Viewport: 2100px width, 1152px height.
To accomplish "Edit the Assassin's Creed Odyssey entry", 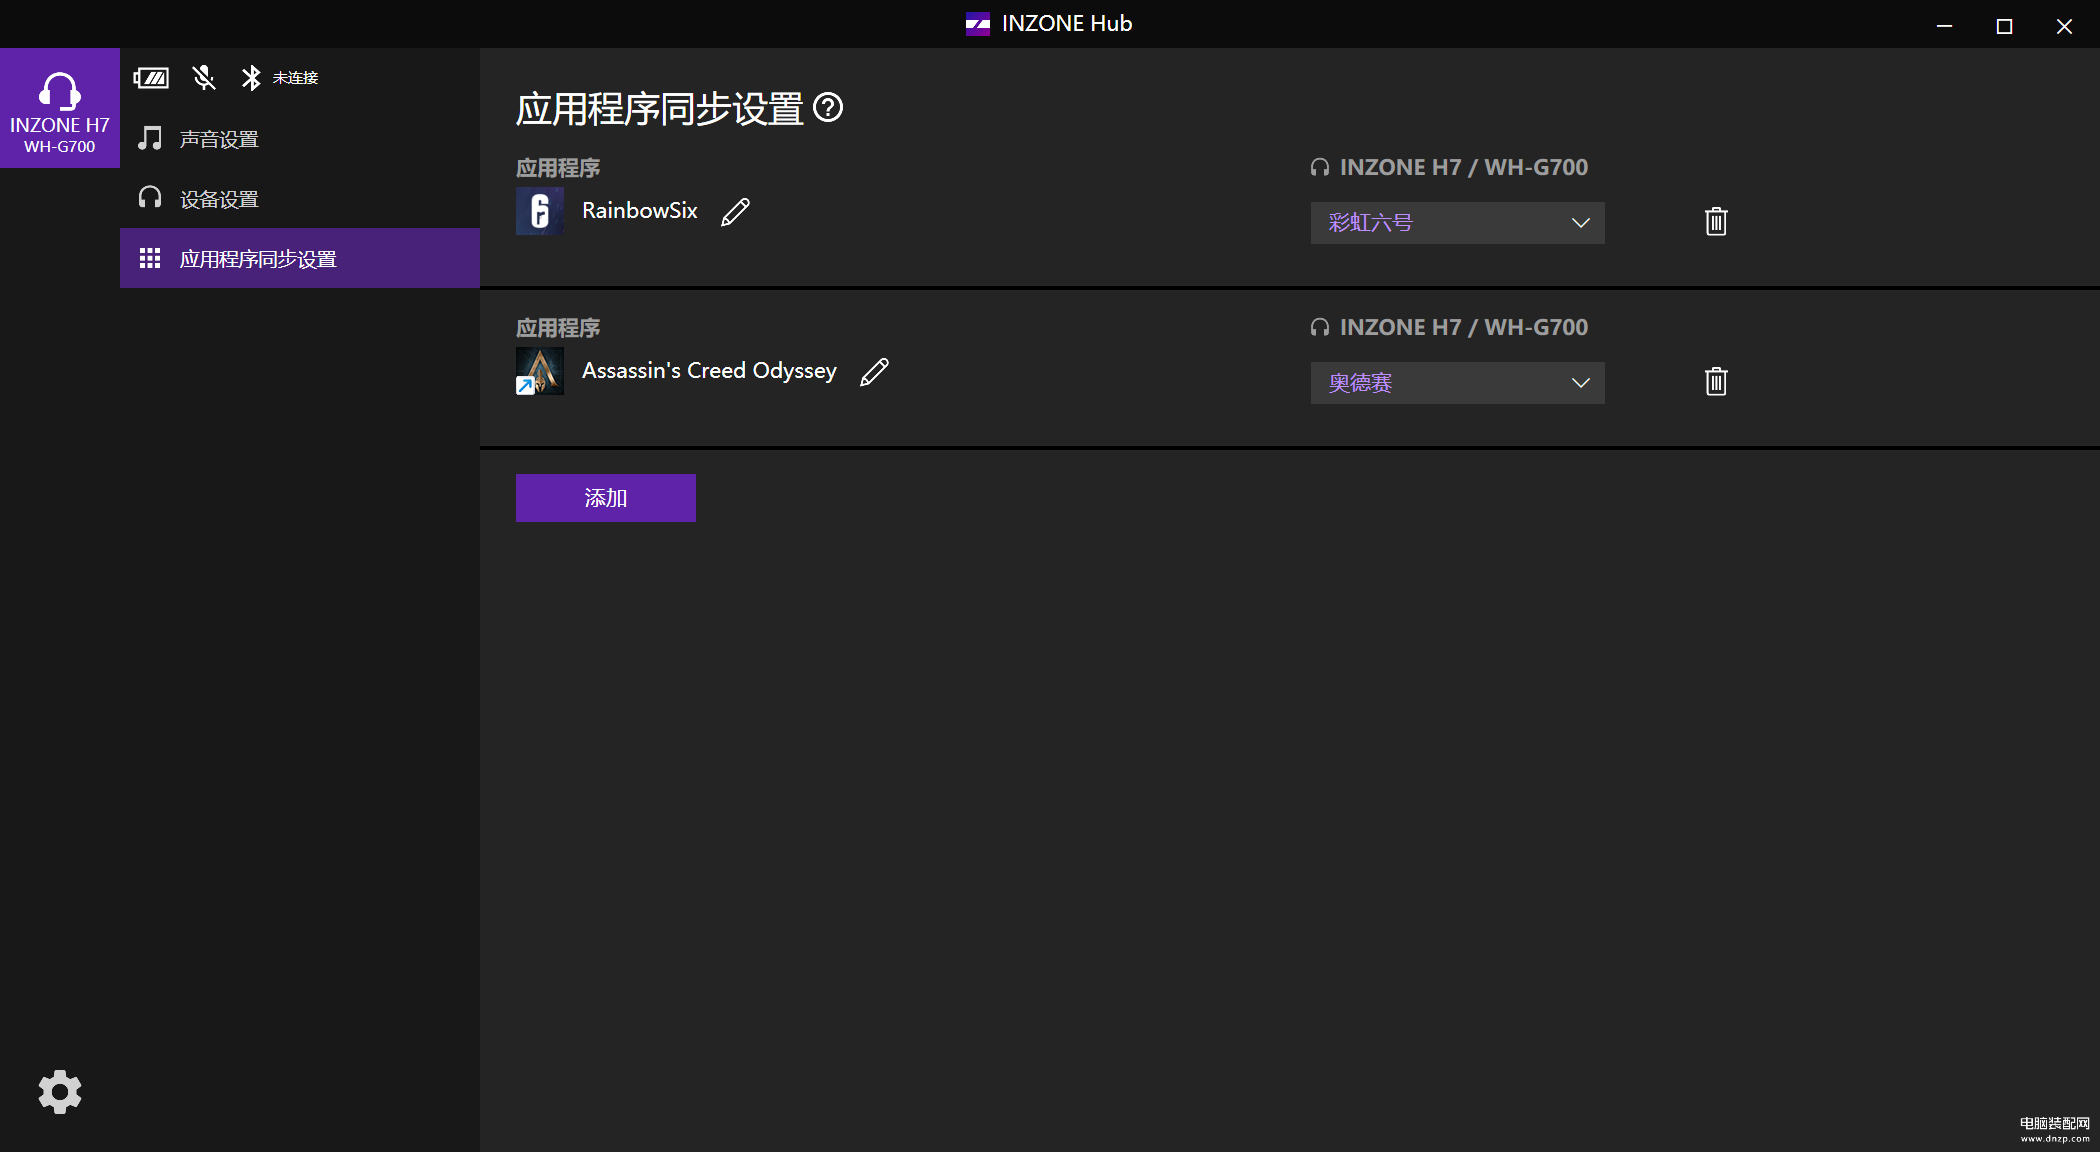I will [874, 371].
